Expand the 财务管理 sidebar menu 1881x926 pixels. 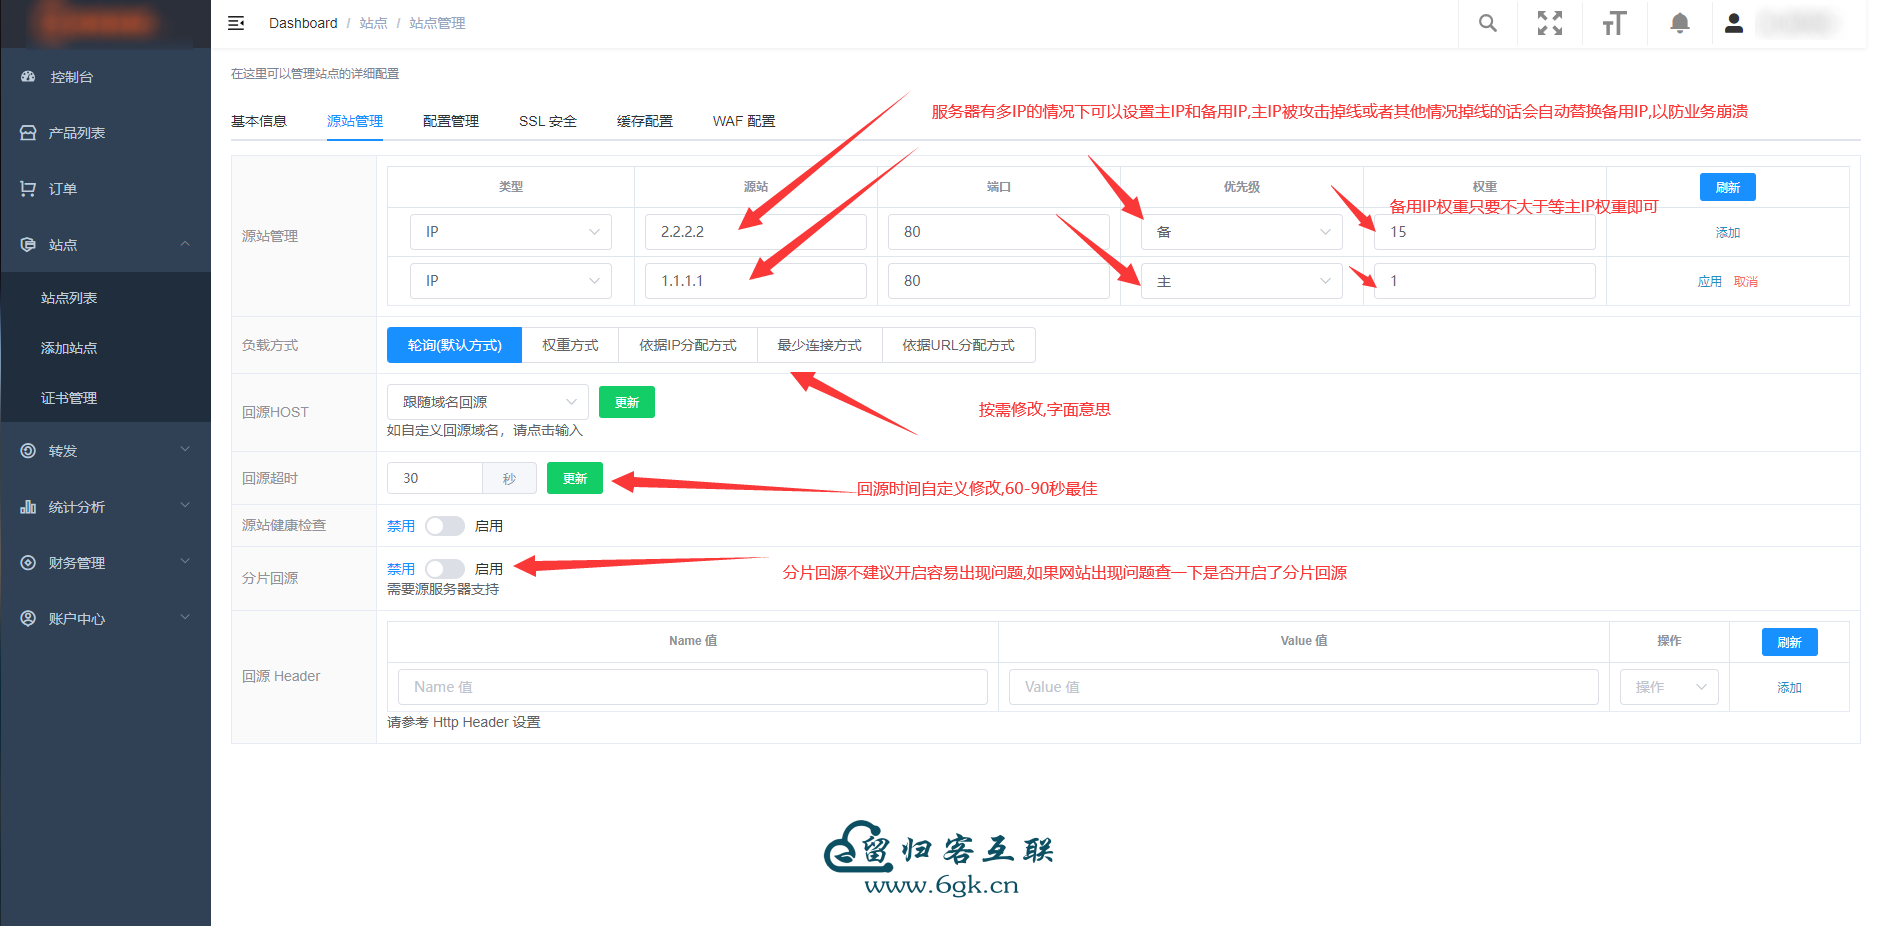pyautogui.click(x=185, y=562)
